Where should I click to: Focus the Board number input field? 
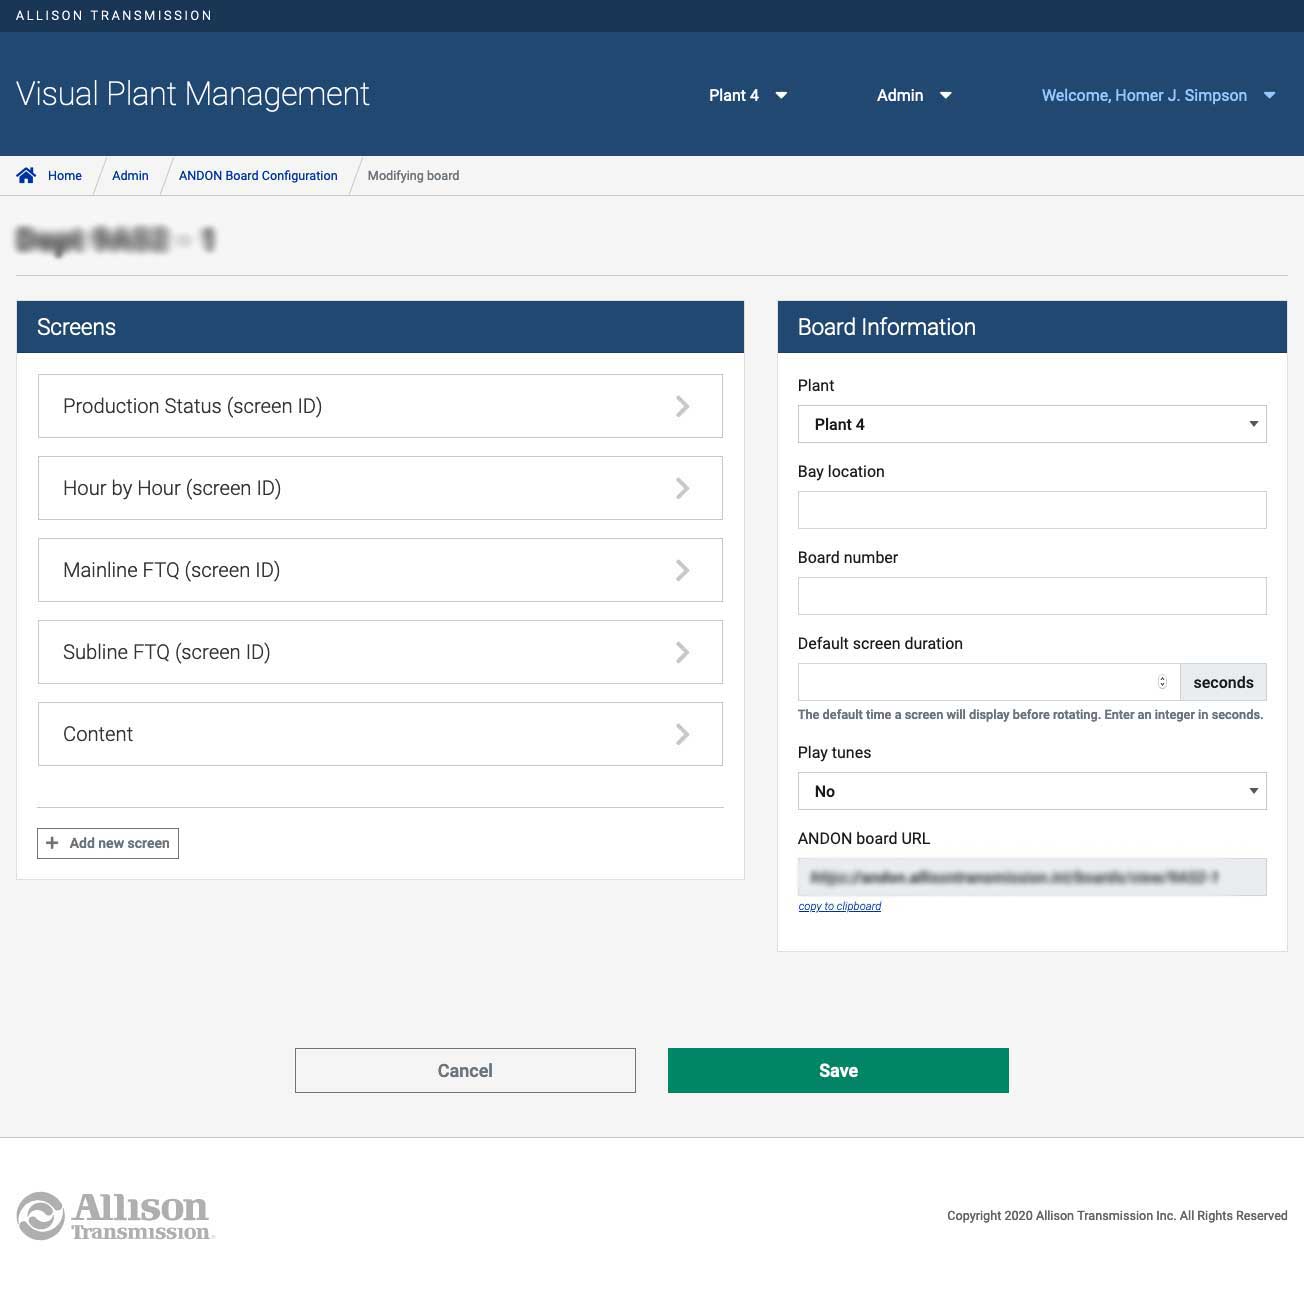pyautogui.click(x=1032, y=596)
